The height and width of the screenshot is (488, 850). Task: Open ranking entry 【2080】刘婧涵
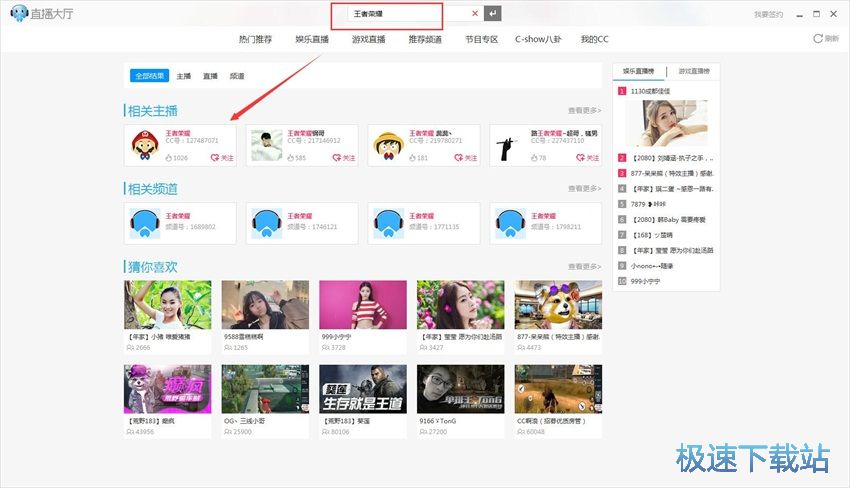coord(672,158)
